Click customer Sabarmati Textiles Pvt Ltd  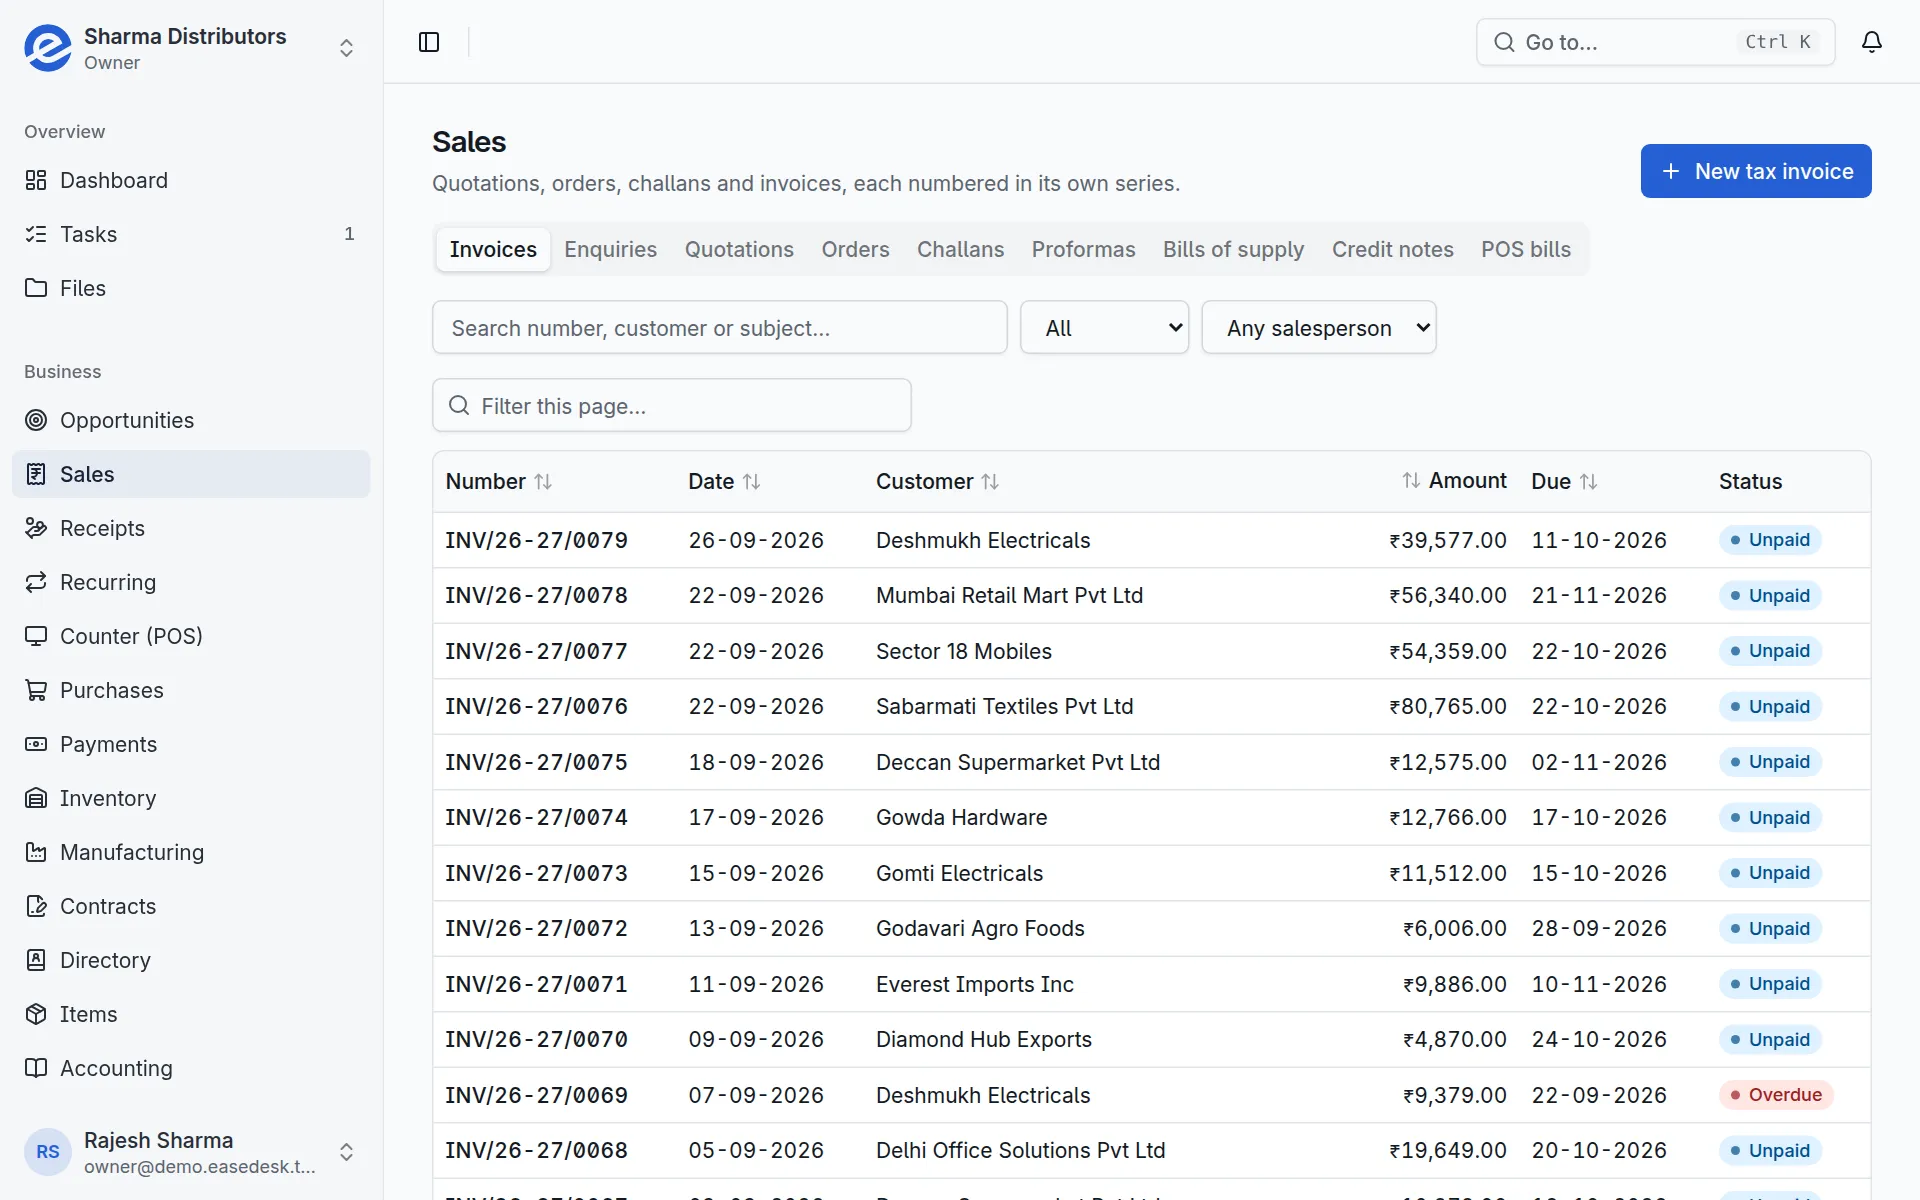(x=1004, y=707)
